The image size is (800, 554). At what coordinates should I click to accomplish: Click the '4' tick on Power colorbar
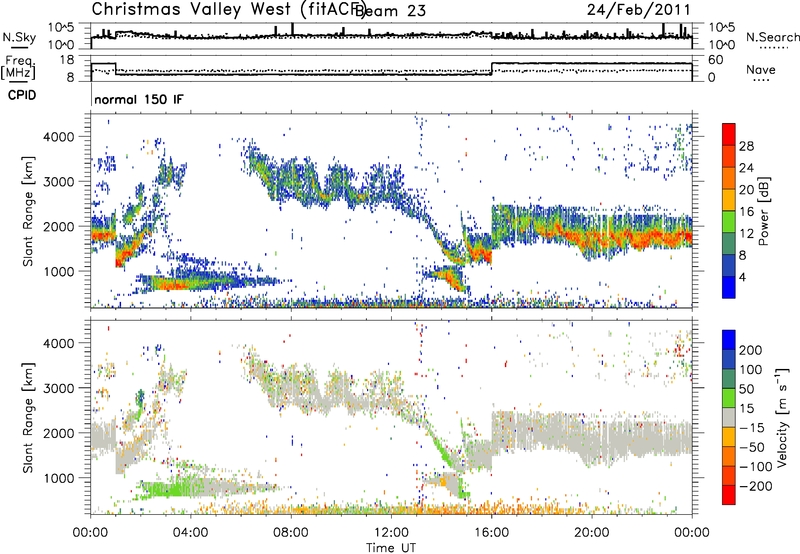point(742,277)
